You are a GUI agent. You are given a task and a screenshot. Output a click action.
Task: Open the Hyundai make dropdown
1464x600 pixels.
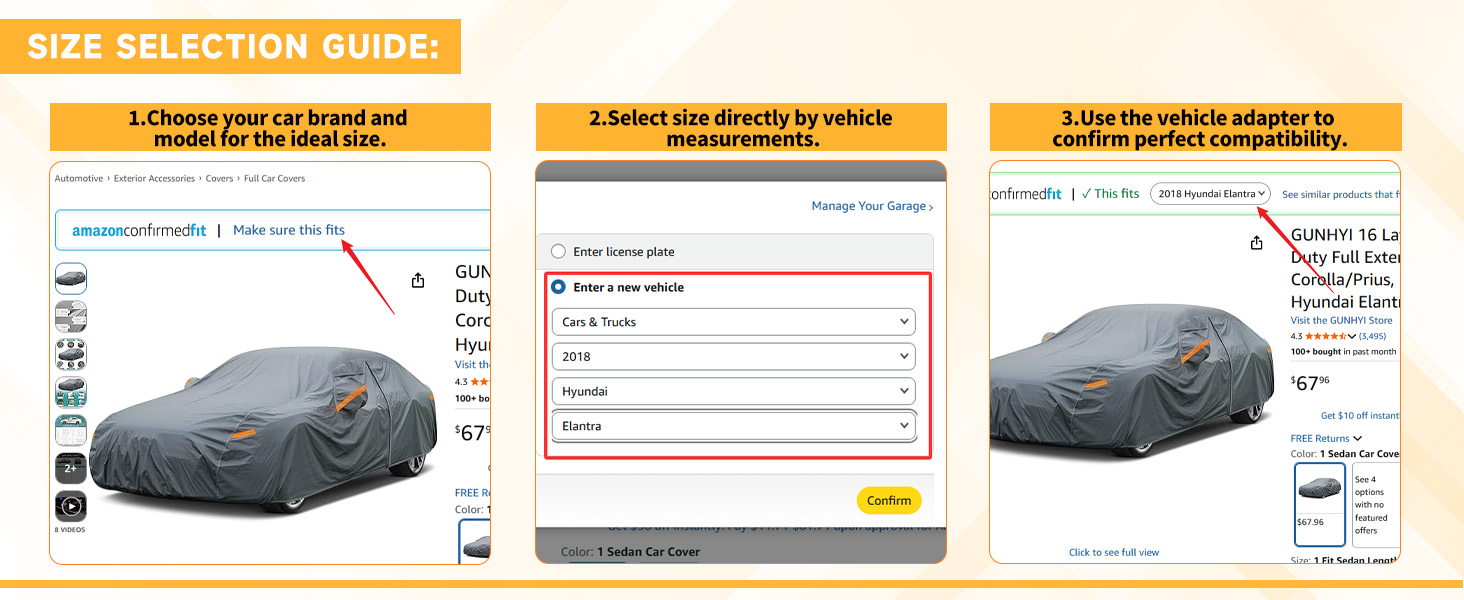point(733,391)
